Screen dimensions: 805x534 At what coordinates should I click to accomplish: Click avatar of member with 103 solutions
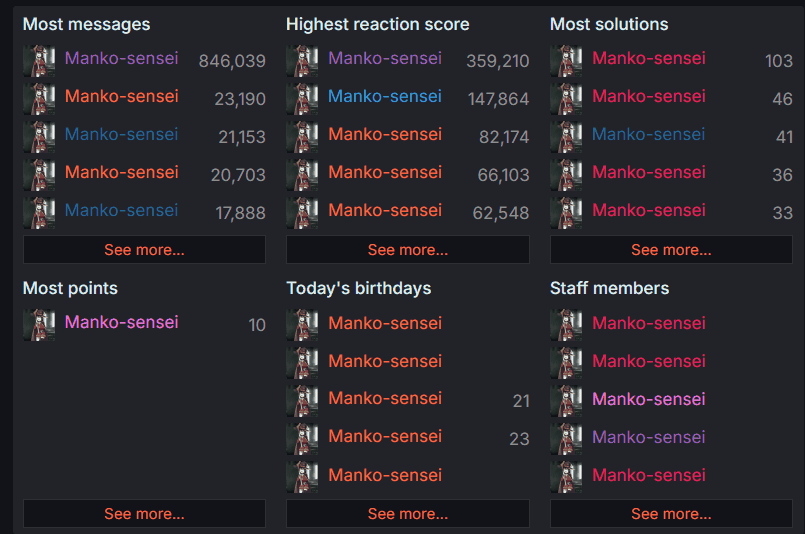566,61
